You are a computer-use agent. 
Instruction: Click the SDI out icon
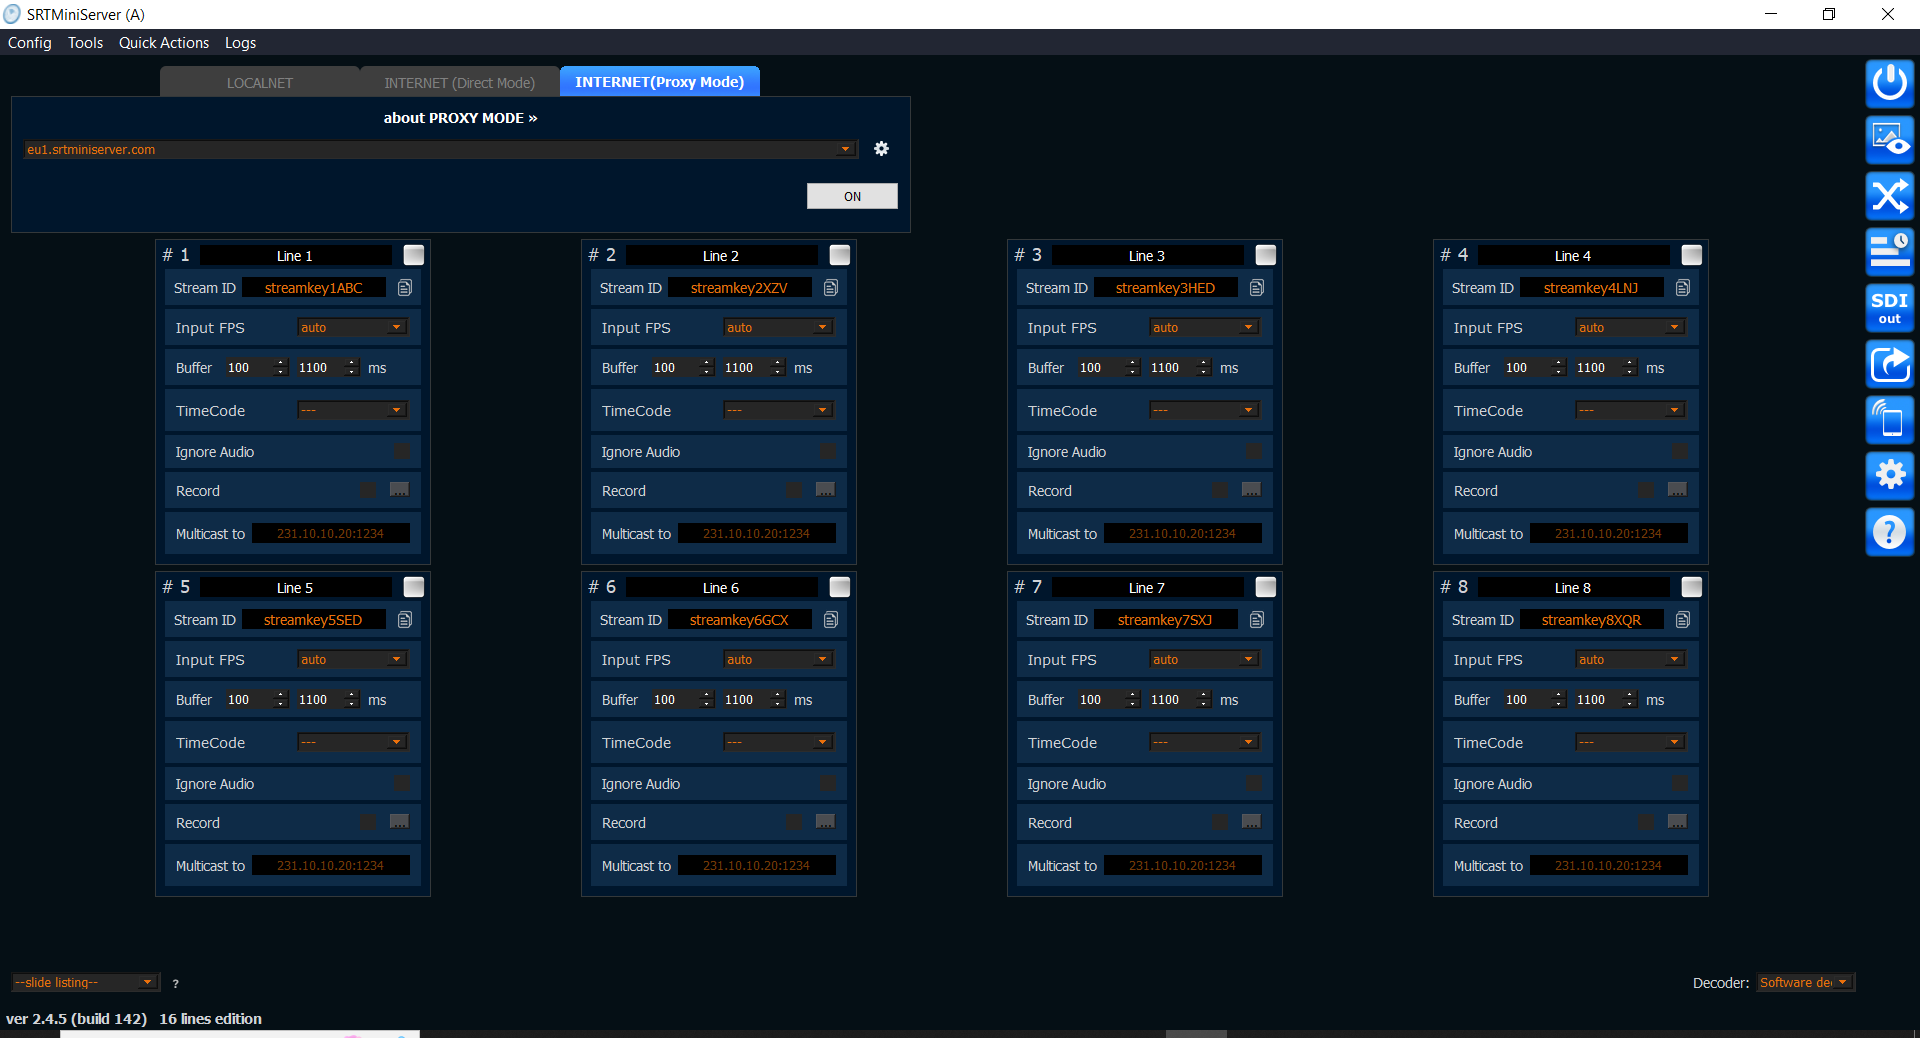click(1889, 307)
